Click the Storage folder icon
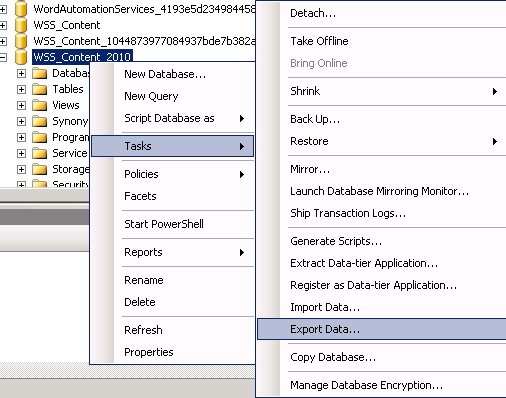This screenshot has height=398, width=506. (x=40, y=169)
